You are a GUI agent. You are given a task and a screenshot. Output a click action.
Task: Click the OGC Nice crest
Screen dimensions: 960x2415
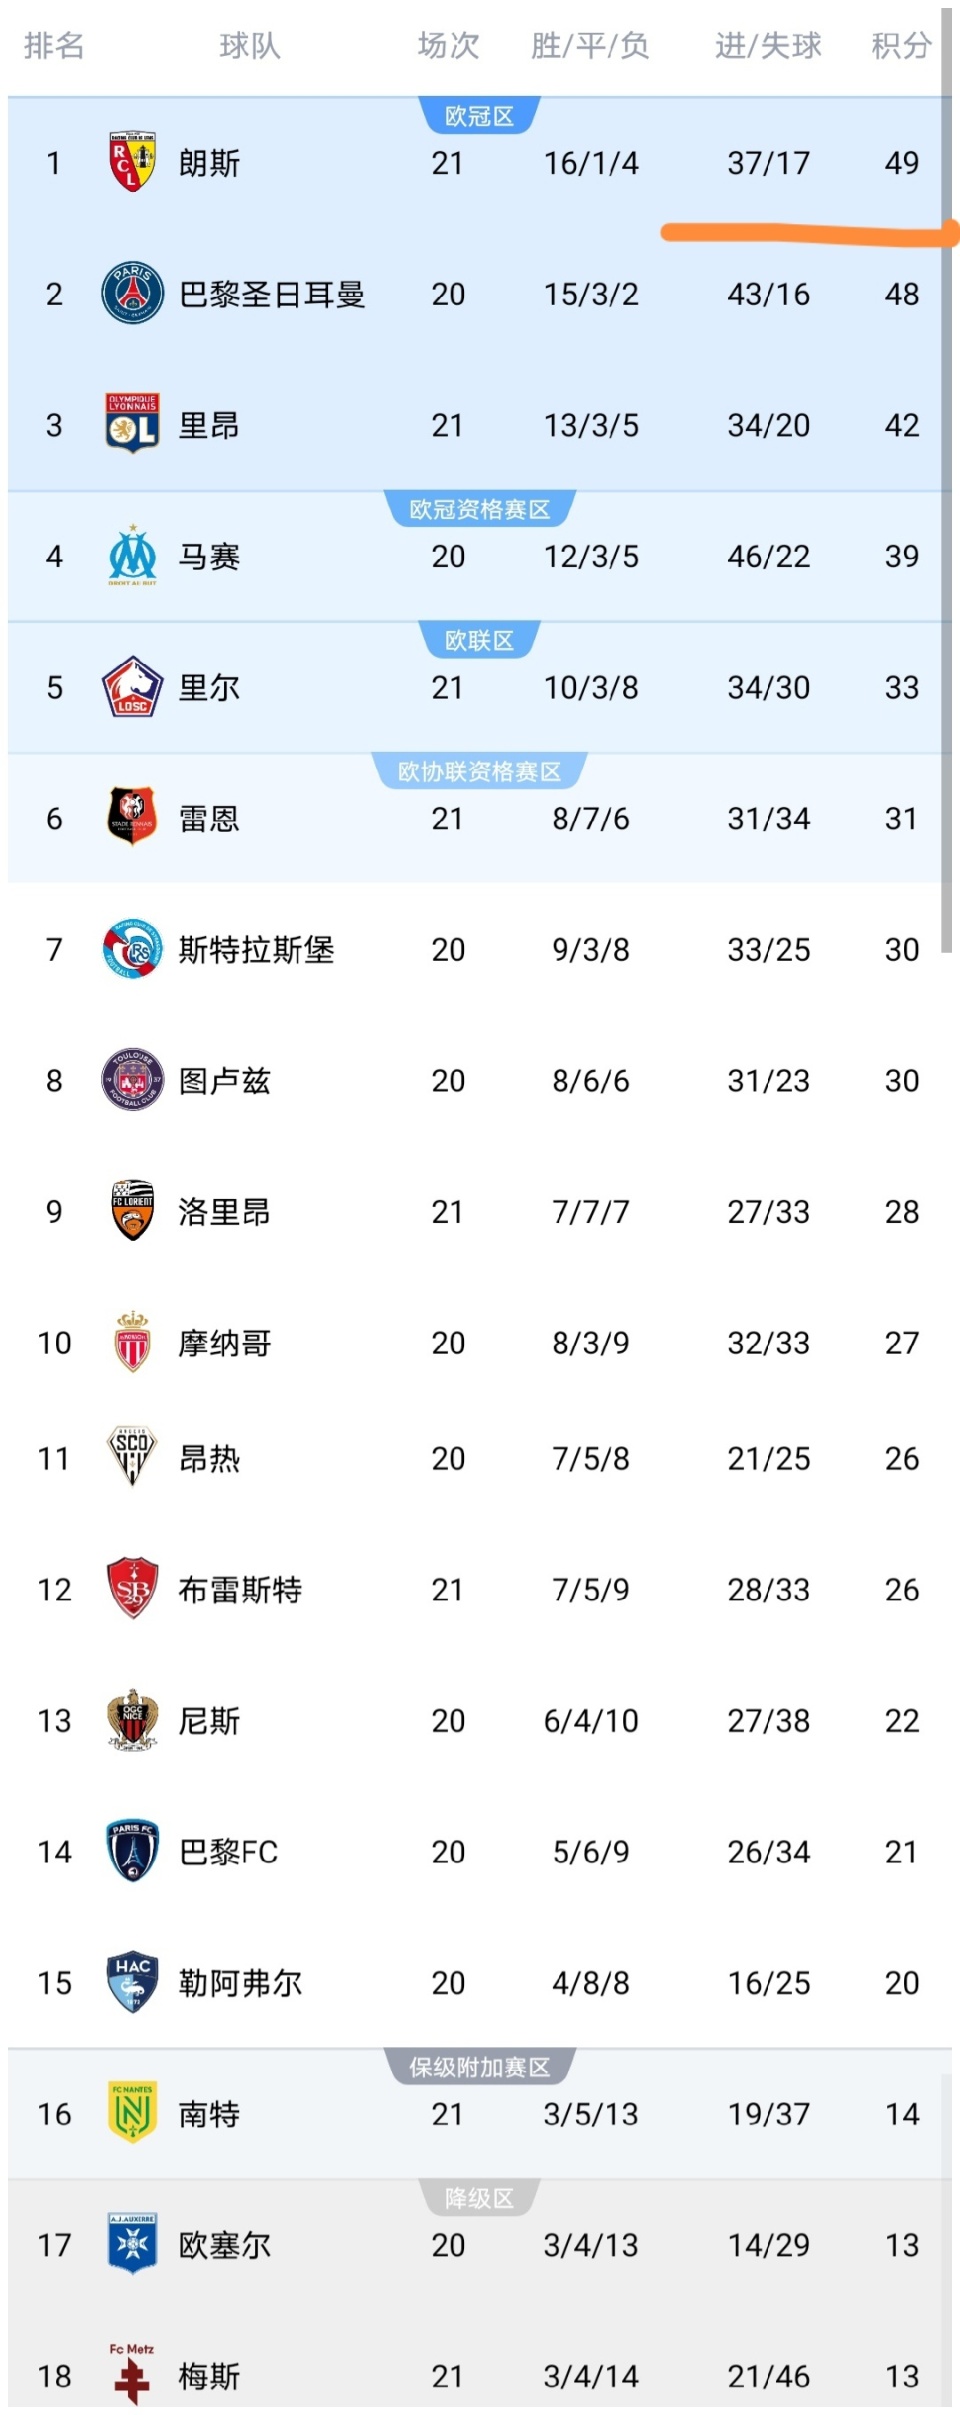(132, 1720)
